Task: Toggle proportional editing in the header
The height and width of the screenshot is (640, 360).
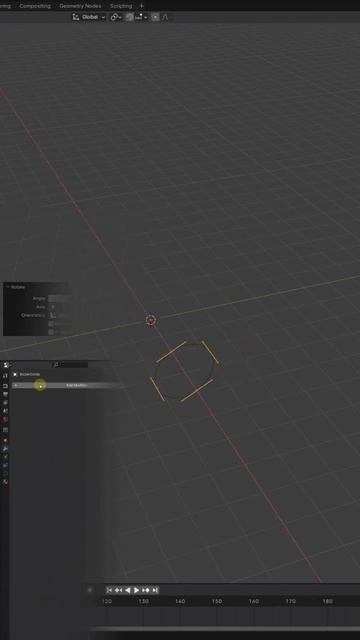Action: click(155, 17)
